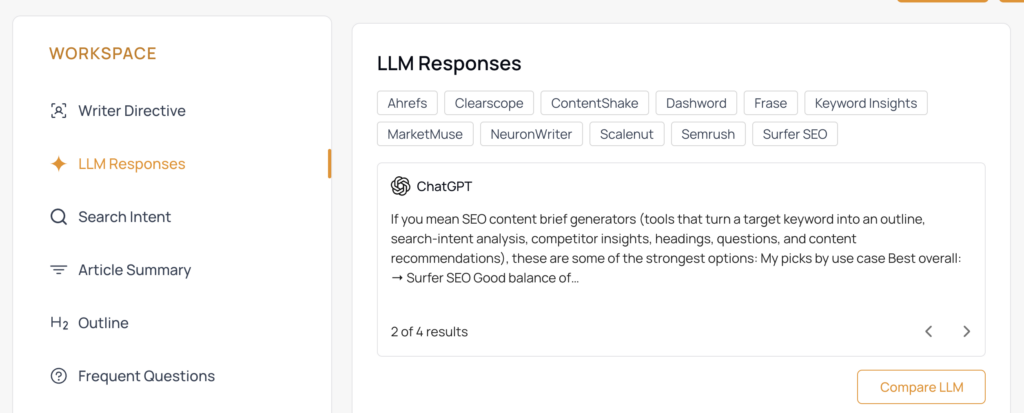Select the Ahrefs tag chip
This screenshot has height=413, width=1024.
coord(408,103)
